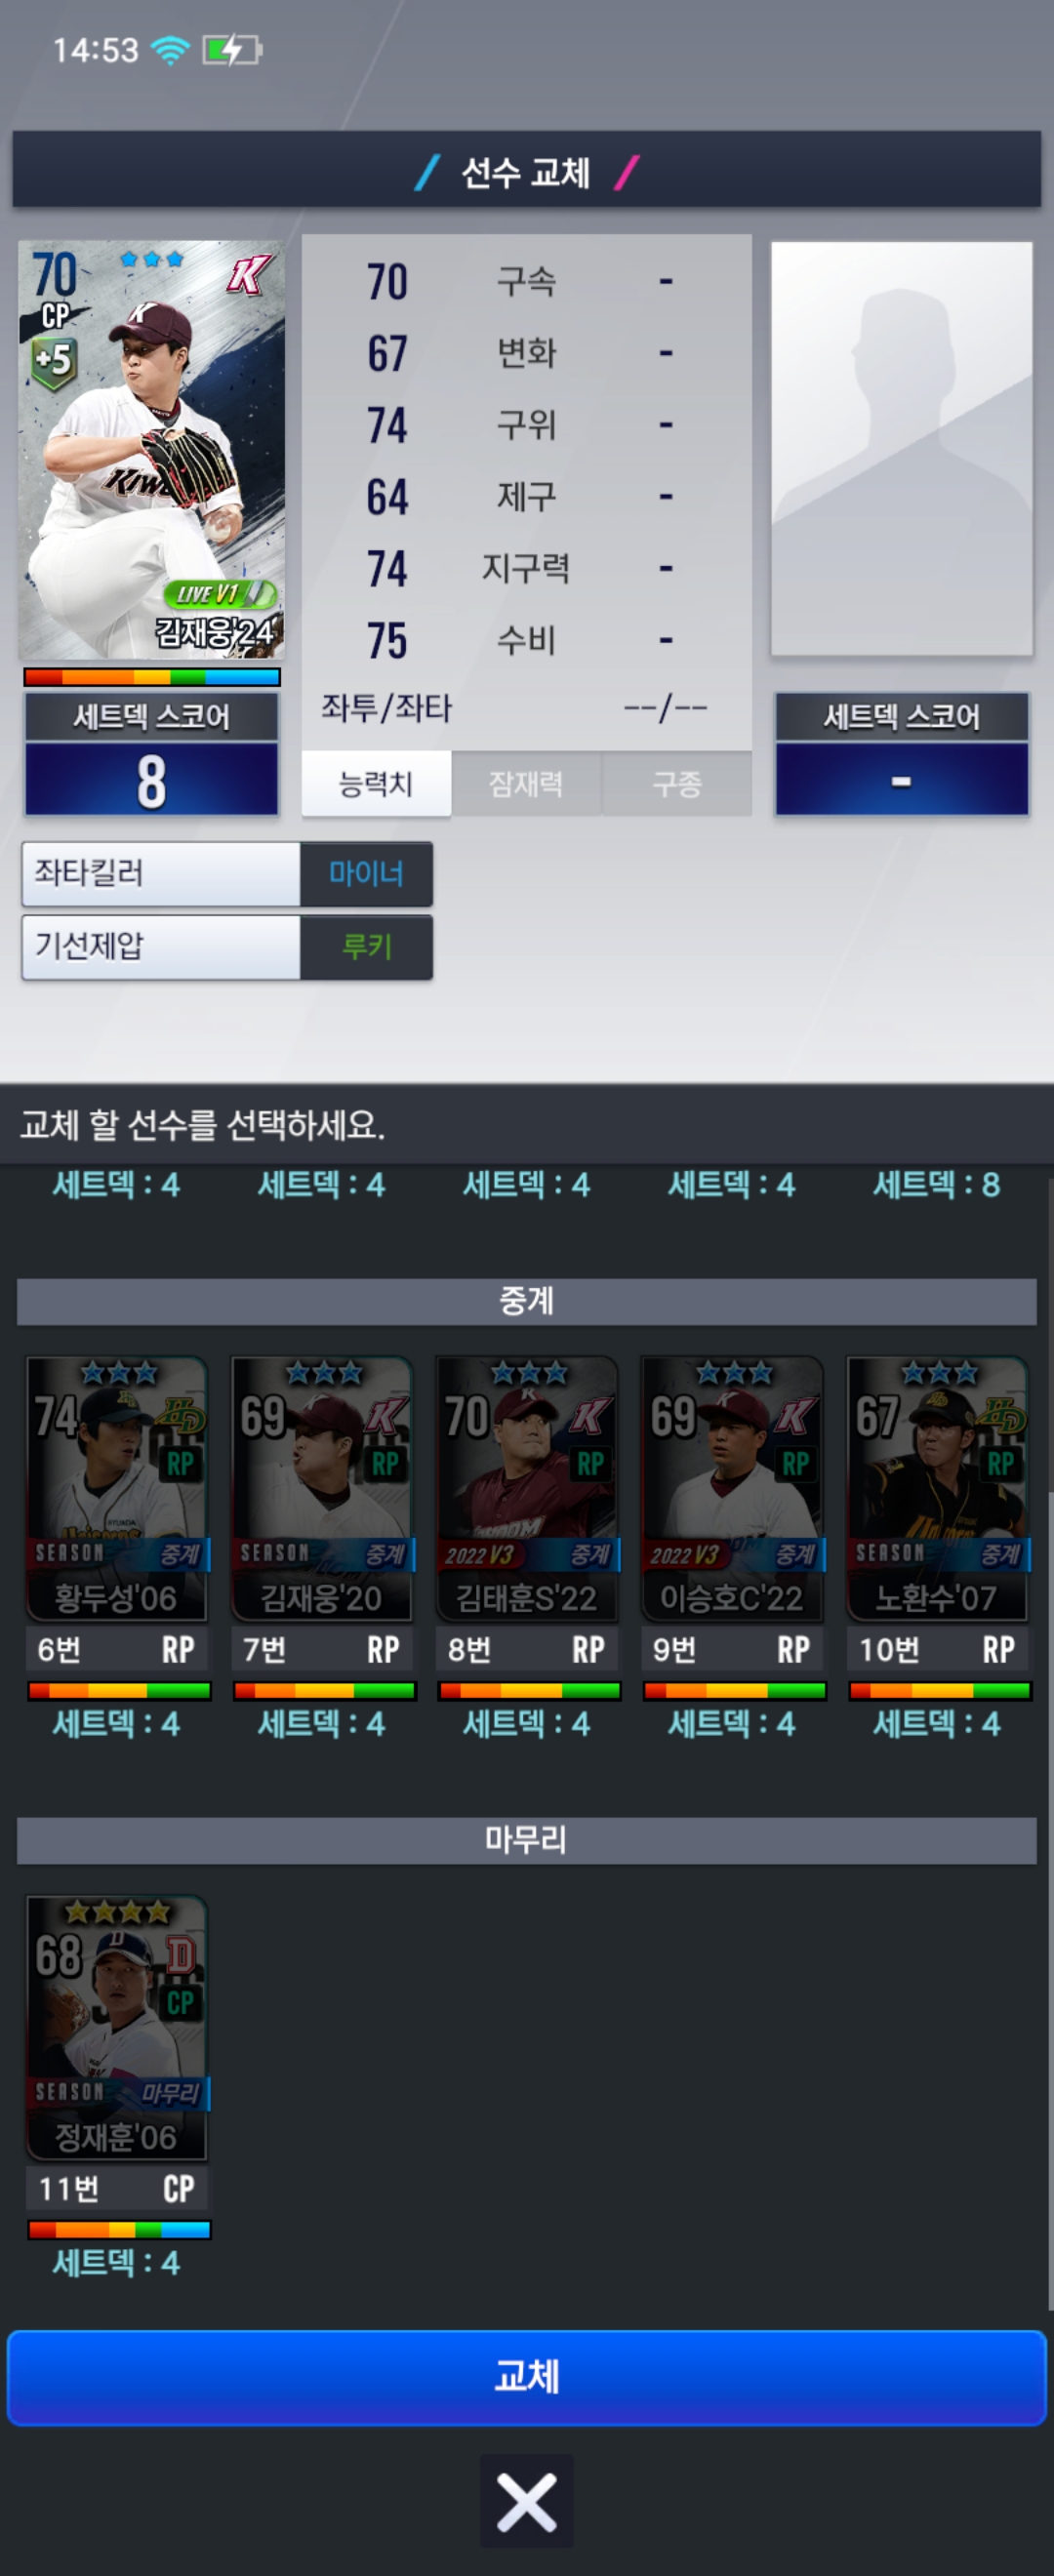The width and height of the screenshot is (1054, 2576).
Task: Tap the +5 upgrade badge icon
Action: click(x=53, y=362)
